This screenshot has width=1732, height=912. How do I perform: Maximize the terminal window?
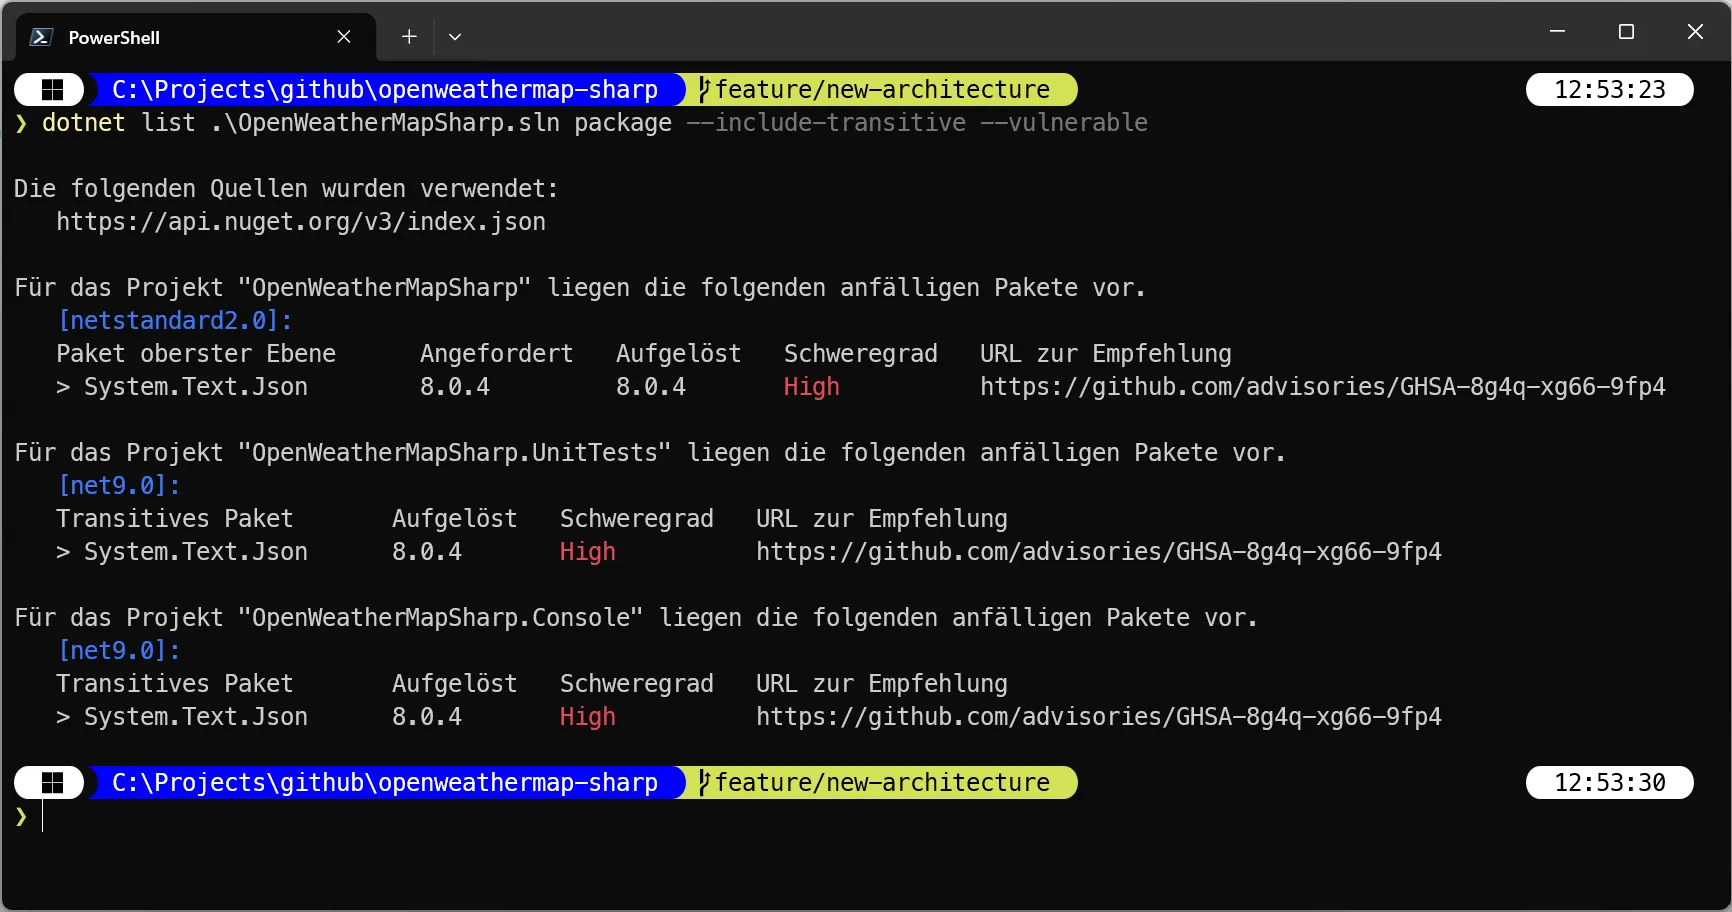pyautogui.click(x=1626, y=32)
